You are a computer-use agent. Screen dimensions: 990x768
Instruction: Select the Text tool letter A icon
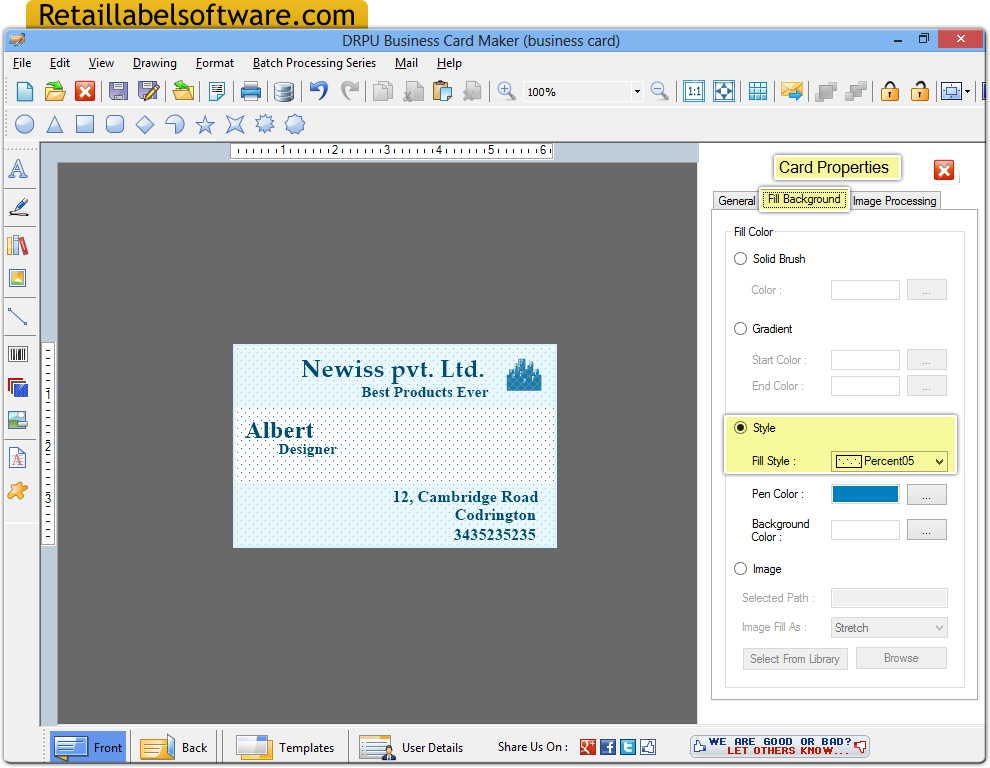18,169
